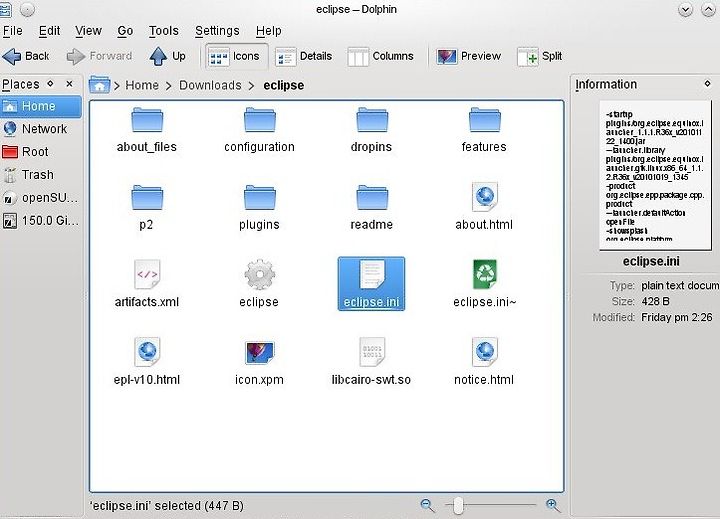Image resolution: width=720 pixels, height=519 pixels.
Task: Split the Dolphin view
Action: [540, 56]
